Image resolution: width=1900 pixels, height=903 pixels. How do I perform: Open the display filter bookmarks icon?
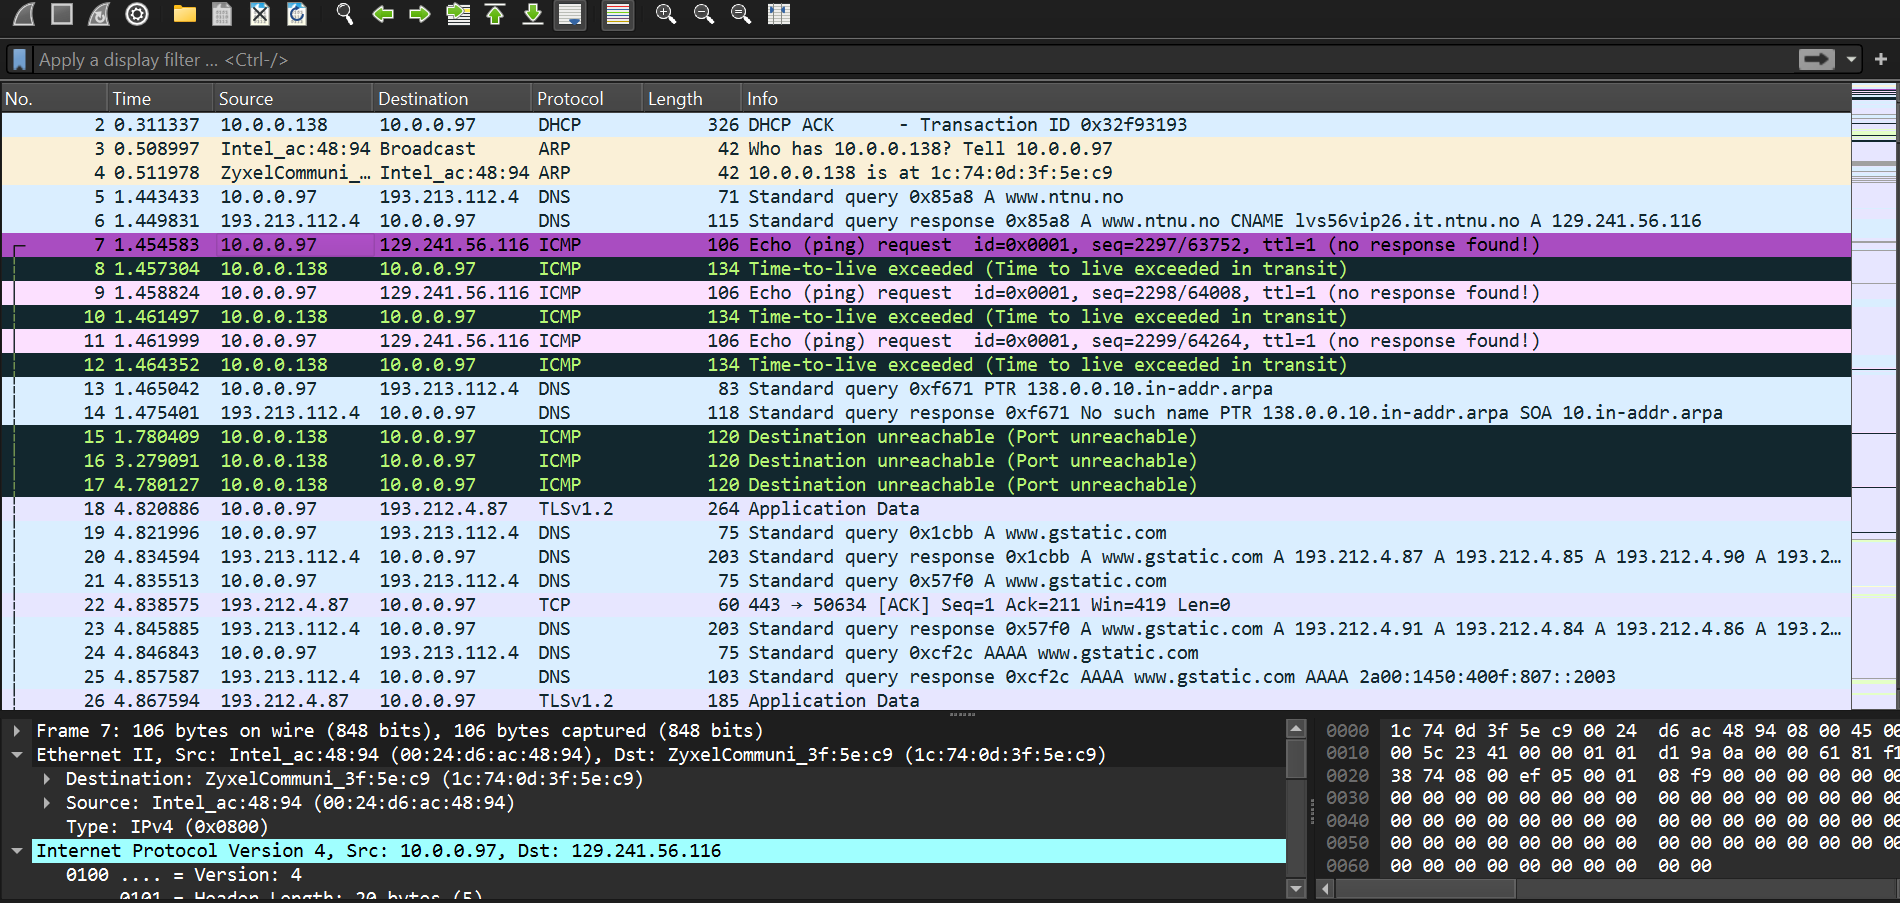[x=19, y=59]
